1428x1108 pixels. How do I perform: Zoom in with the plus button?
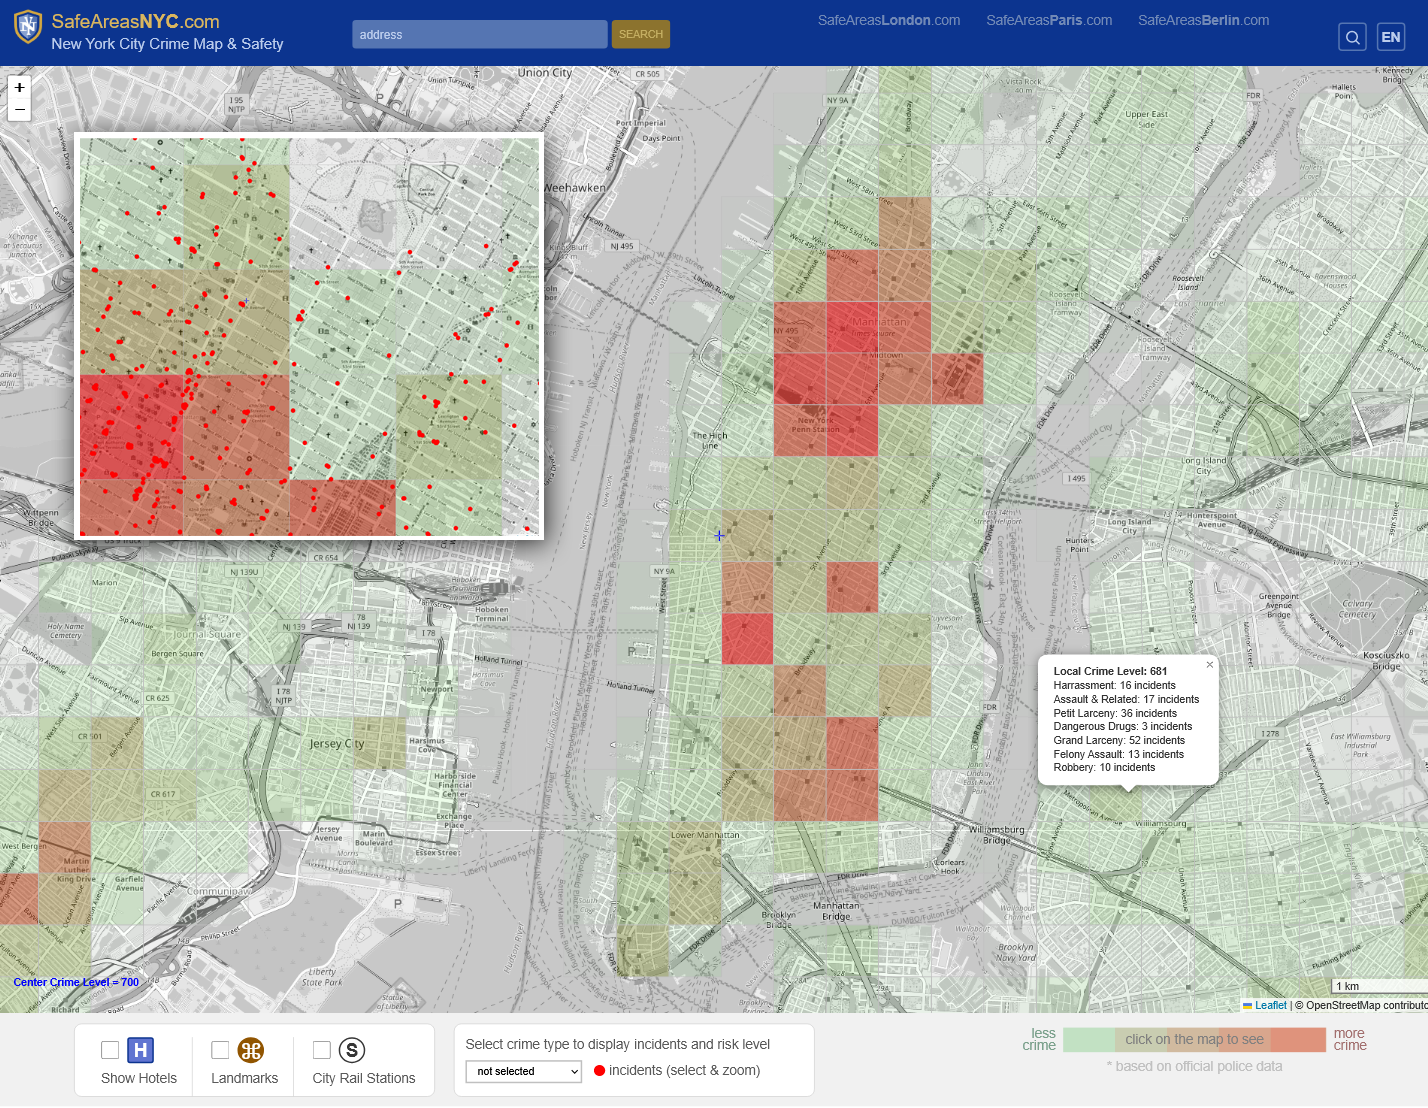point(19,88)
